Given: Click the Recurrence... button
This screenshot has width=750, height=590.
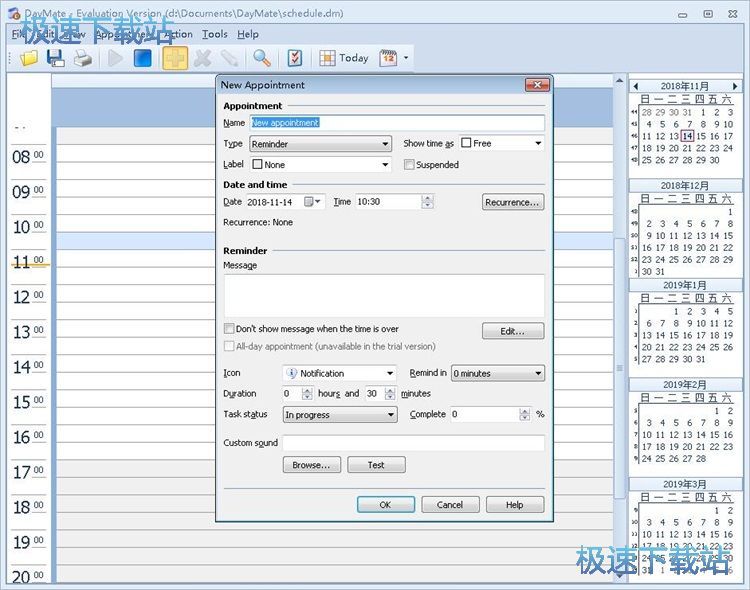Looking at the screenshot, I should click(512, 202).
